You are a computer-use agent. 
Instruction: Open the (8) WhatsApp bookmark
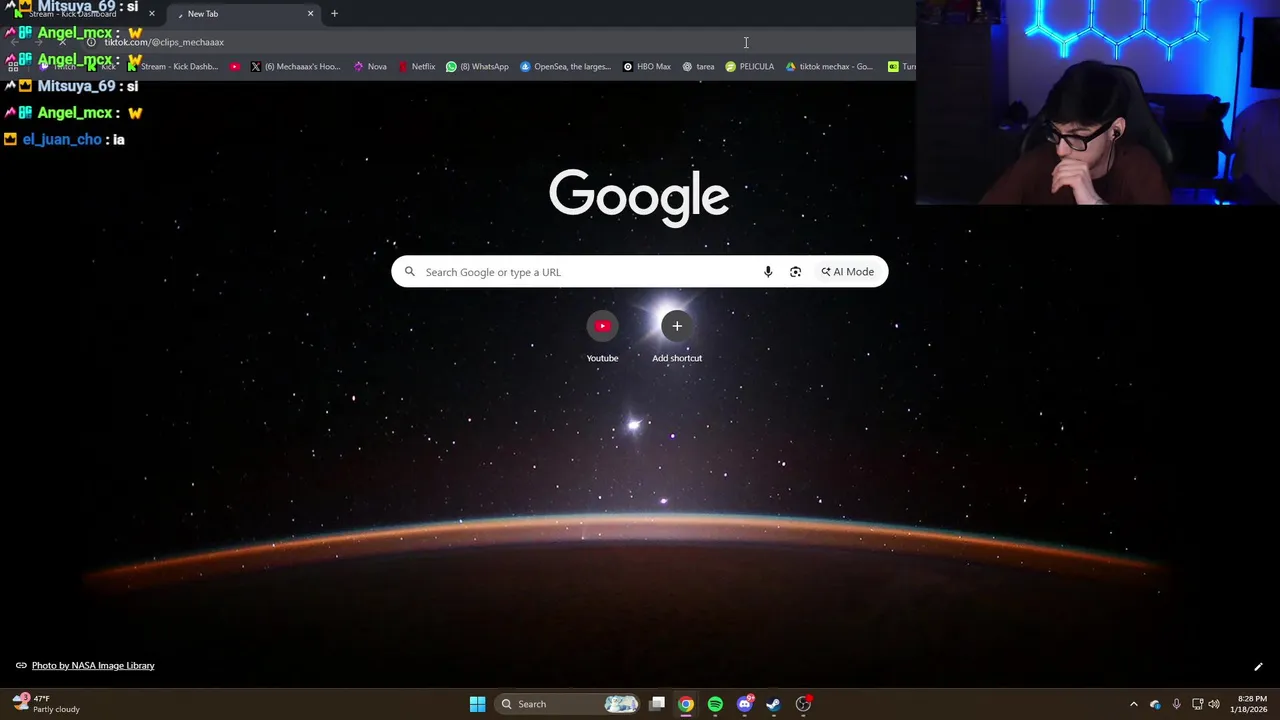pyautogui.click(x=477, y=67)
